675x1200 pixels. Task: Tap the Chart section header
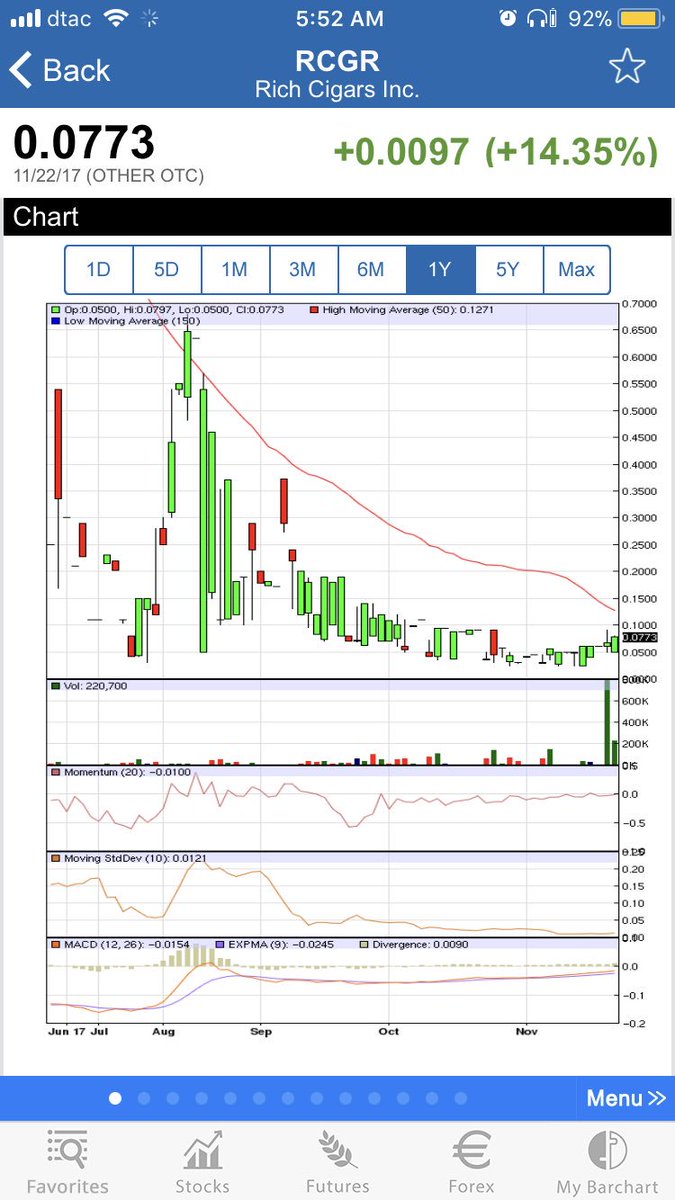337,216
